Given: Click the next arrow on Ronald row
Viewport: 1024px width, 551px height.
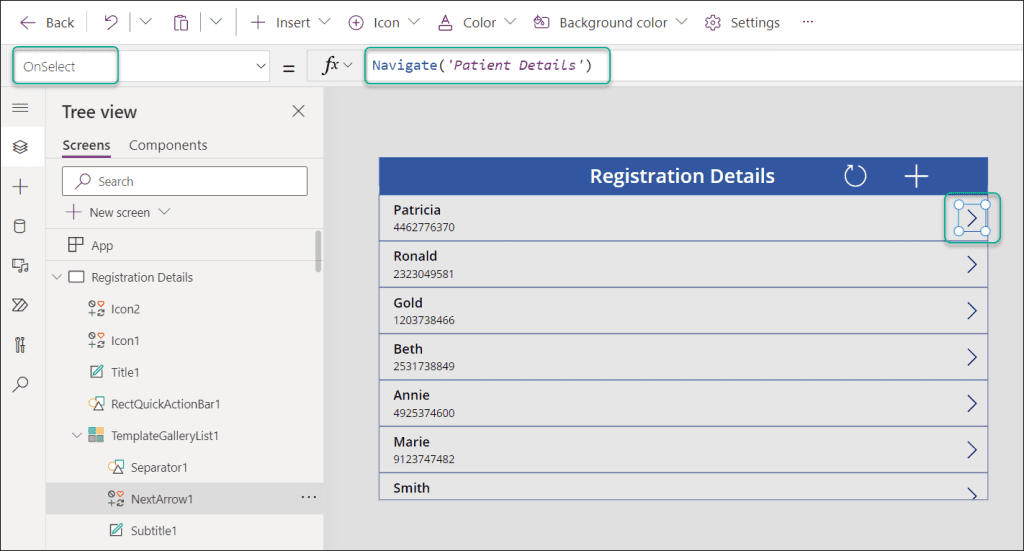Looking at the screenshot, I should pos(972,264).
